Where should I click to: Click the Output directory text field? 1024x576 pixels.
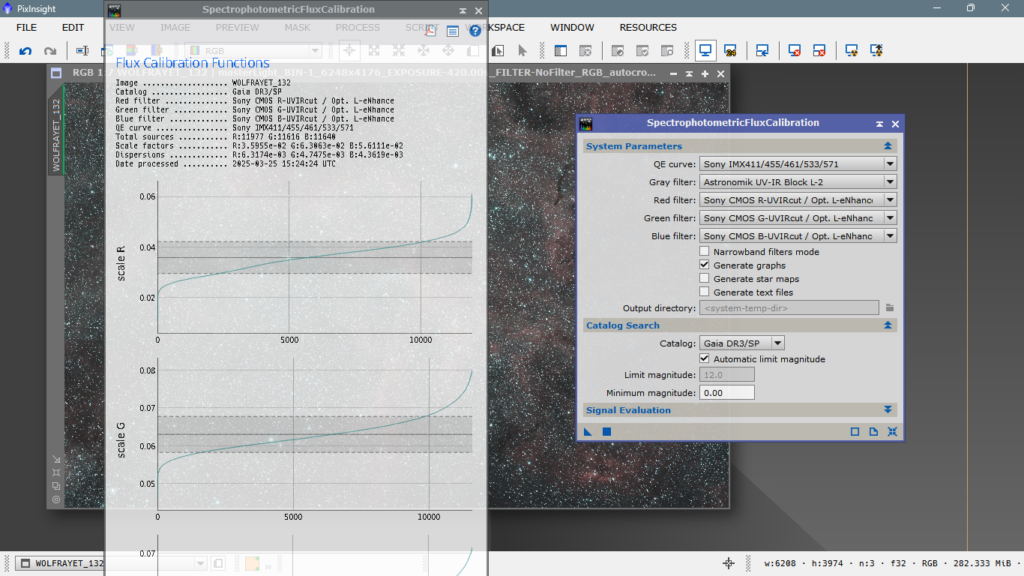point(789,308)
